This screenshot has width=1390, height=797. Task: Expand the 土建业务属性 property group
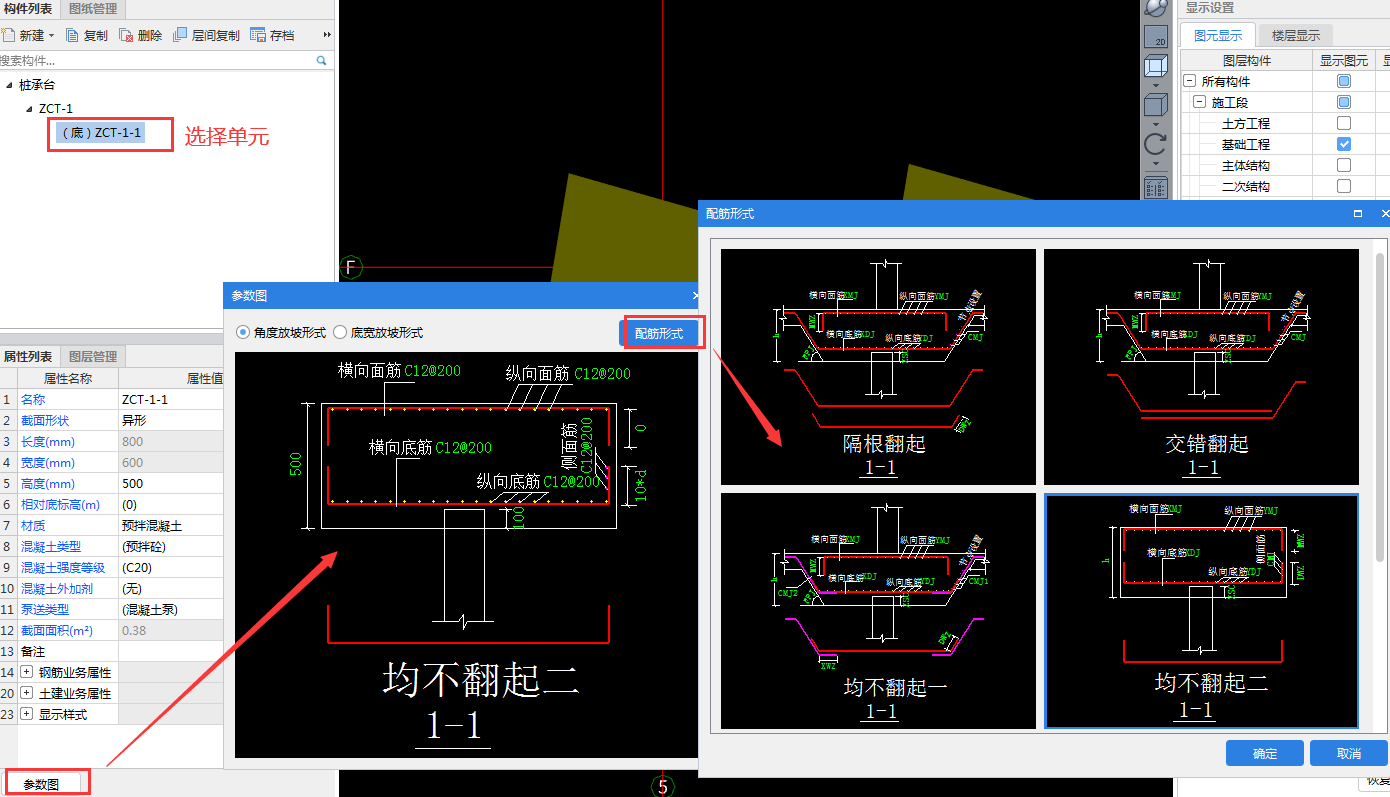coord(26,693)
